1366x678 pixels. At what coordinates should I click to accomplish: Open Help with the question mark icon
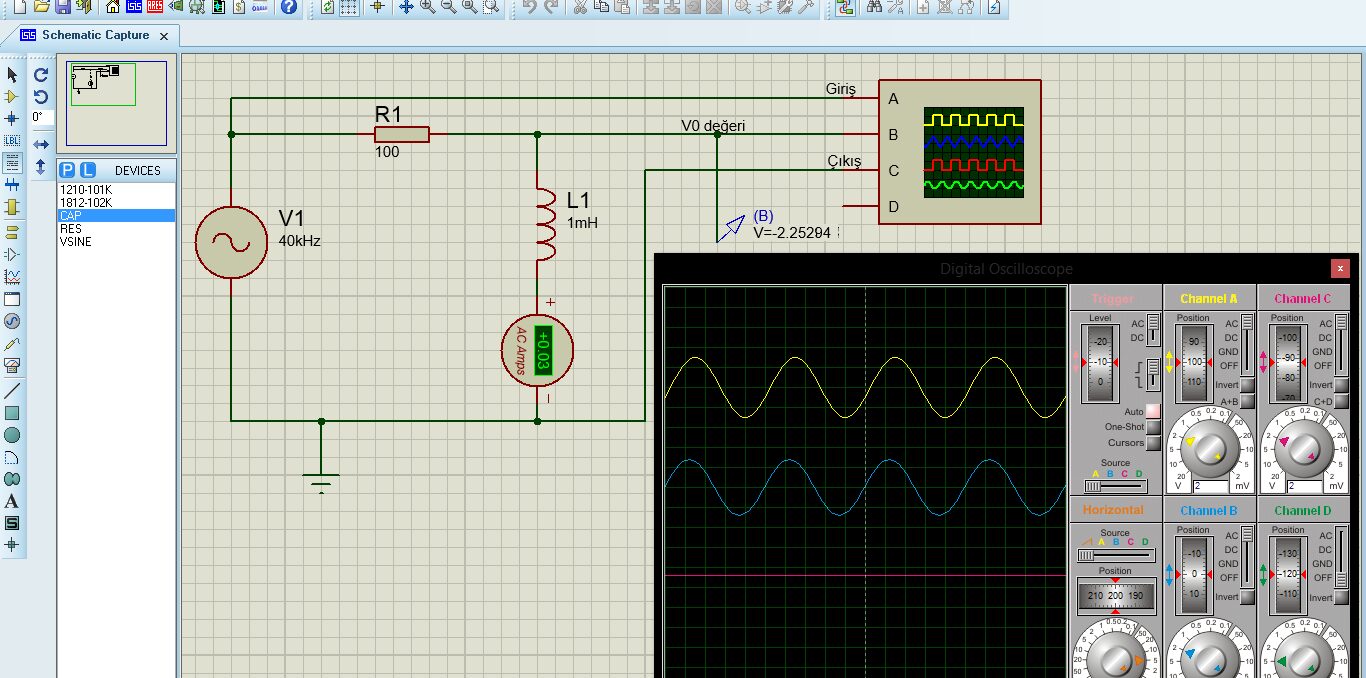pyautogui.click(x=289, y=7)
